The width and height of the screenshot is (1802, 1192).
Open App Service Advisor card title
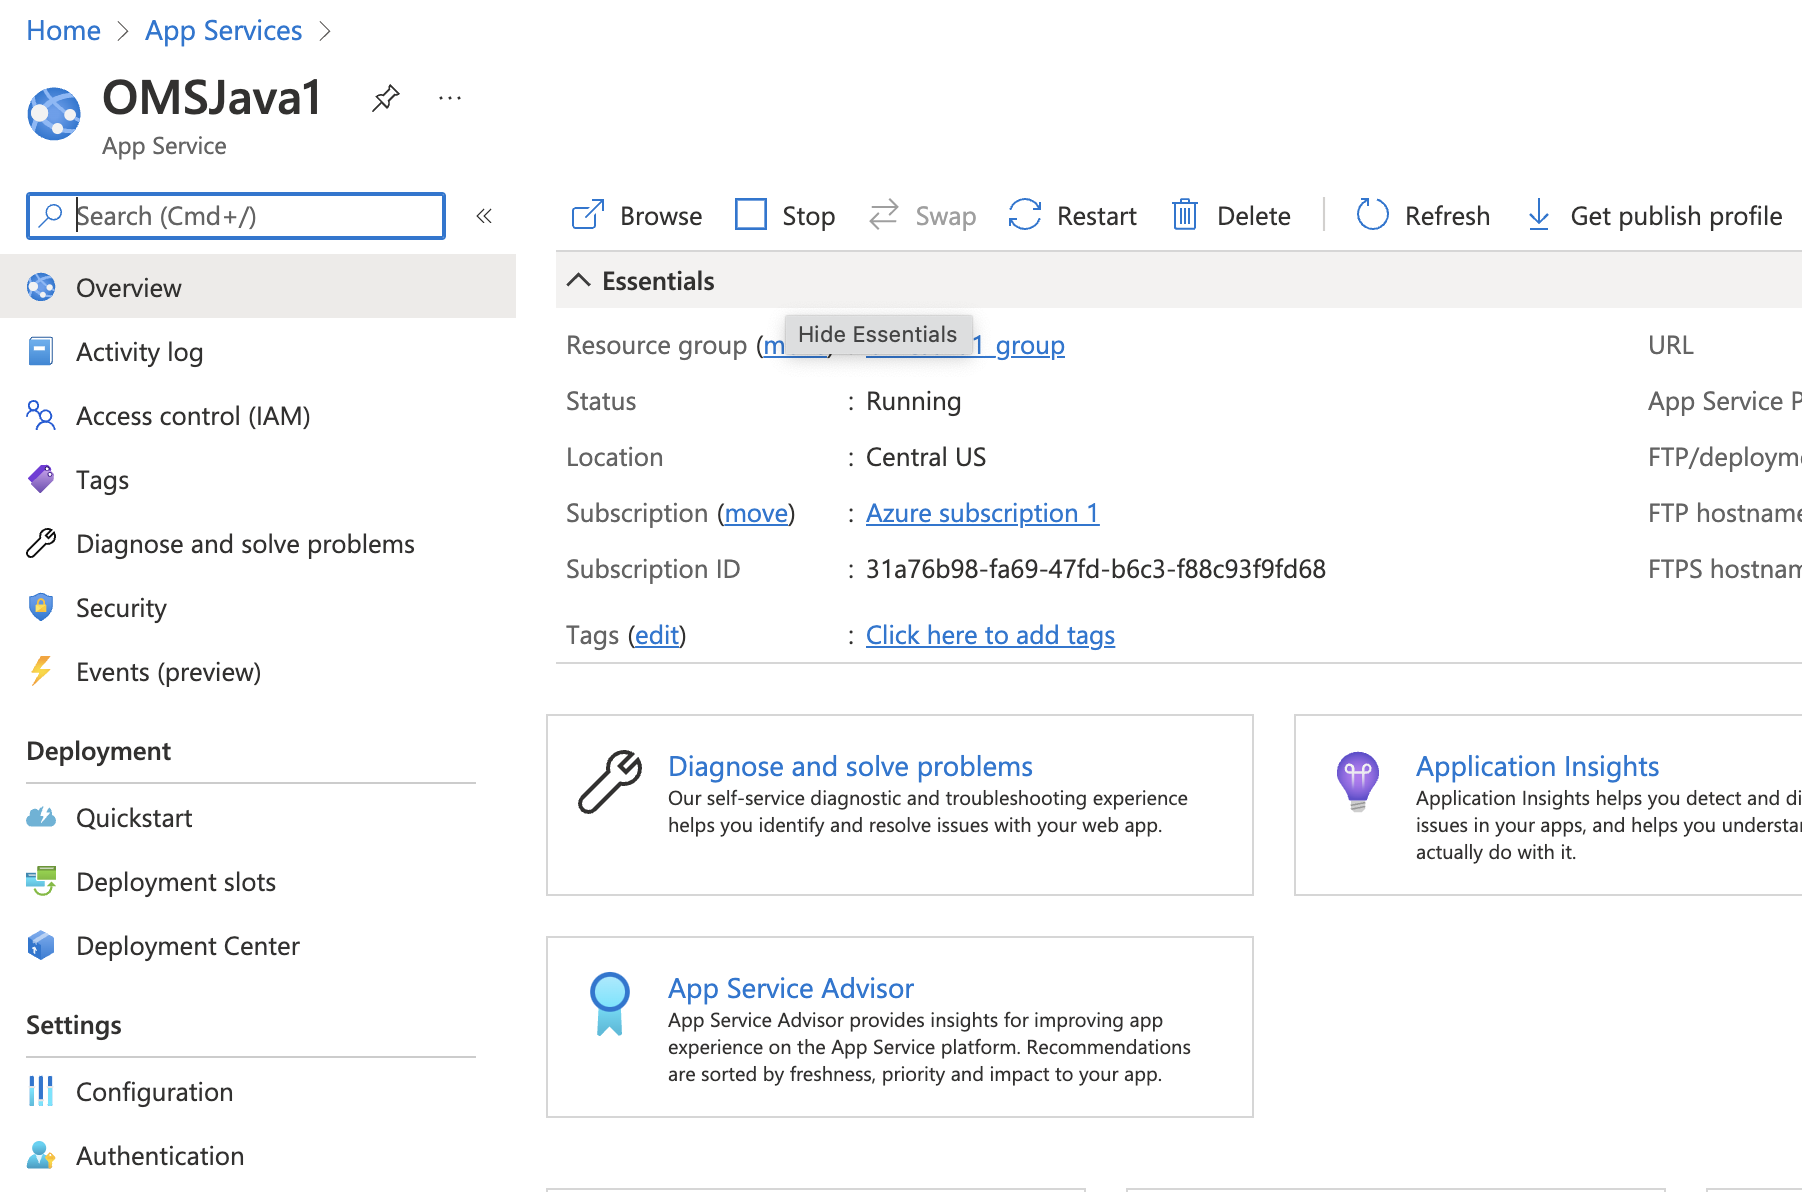click(791, 988)
